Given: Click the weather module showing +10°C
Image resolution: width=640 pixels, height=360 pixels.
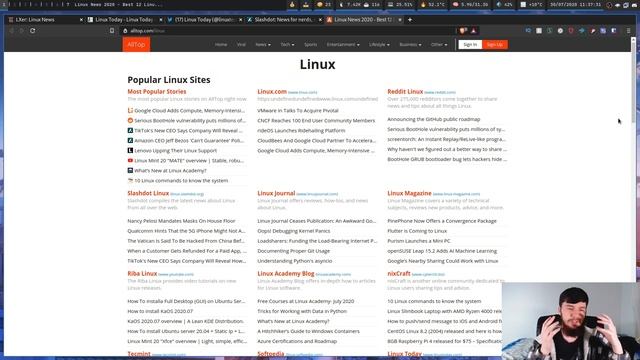Looking at the screenshot, I should 531,4.
